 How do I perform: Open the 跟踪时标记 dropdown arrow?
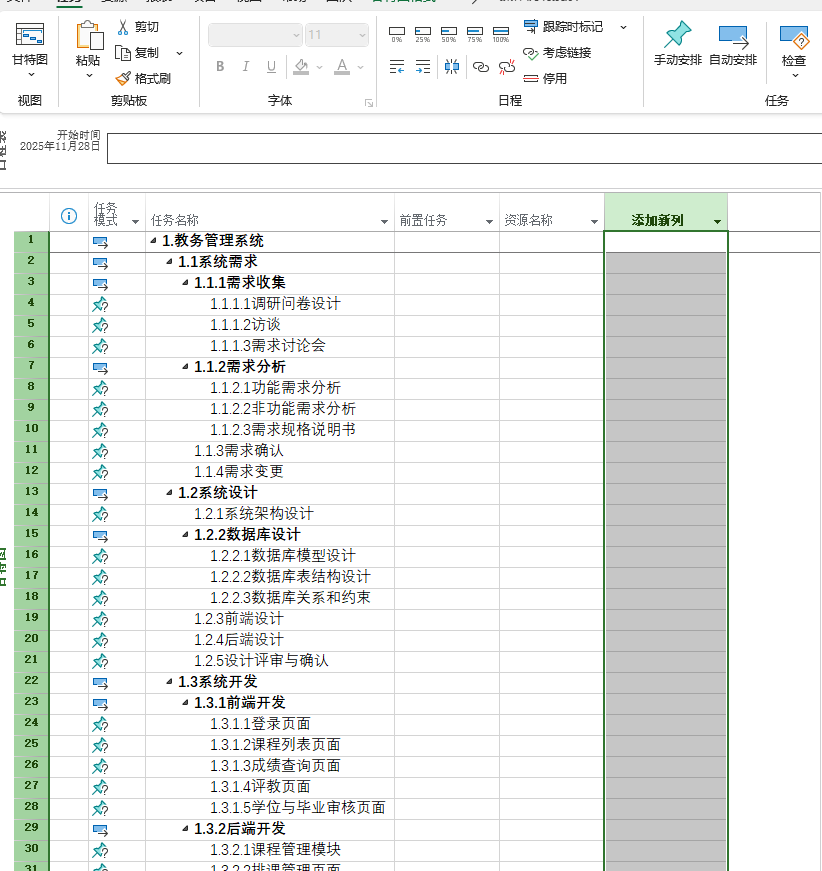click(624, 27)
